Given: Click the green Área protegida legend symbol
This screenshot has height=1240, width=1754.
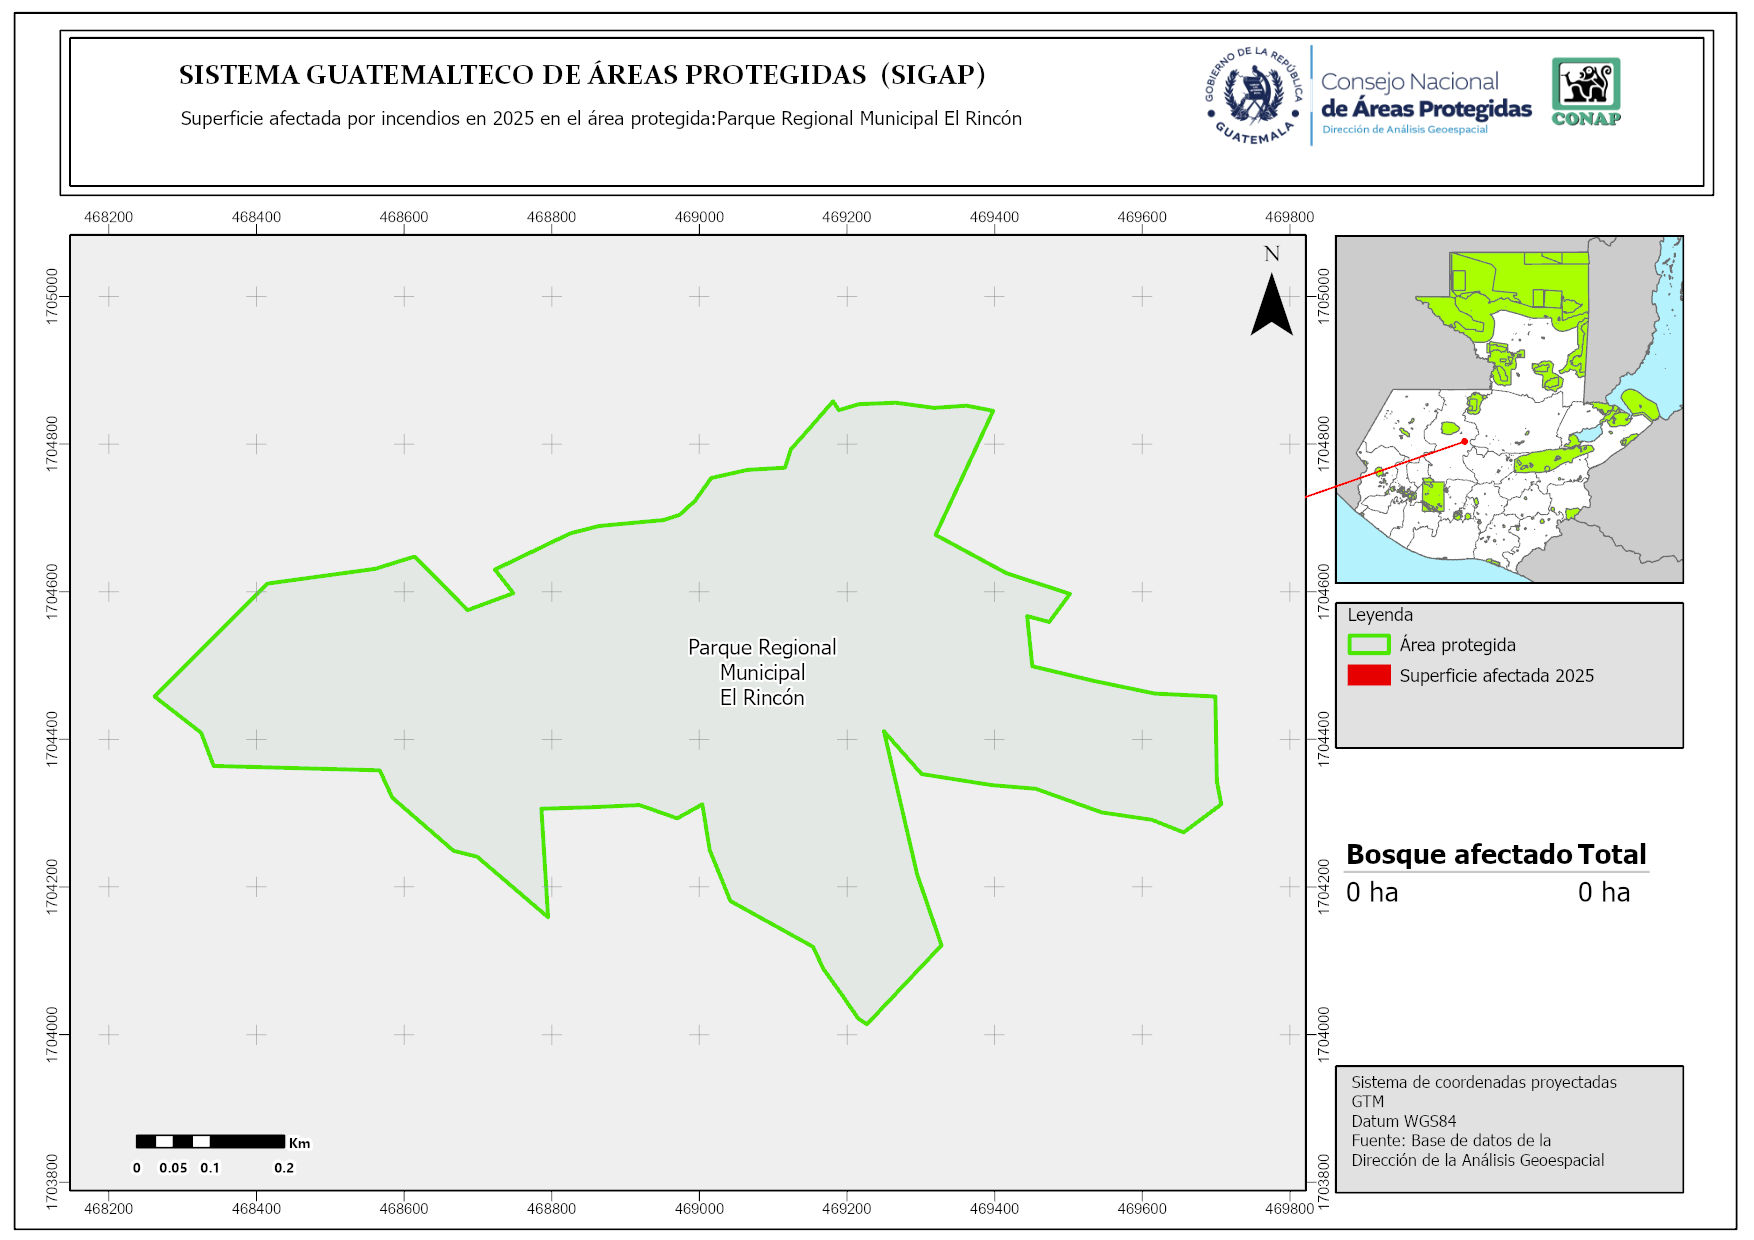Looking at the screenshot, I should pyautogui.click(x=1368, y=645).
